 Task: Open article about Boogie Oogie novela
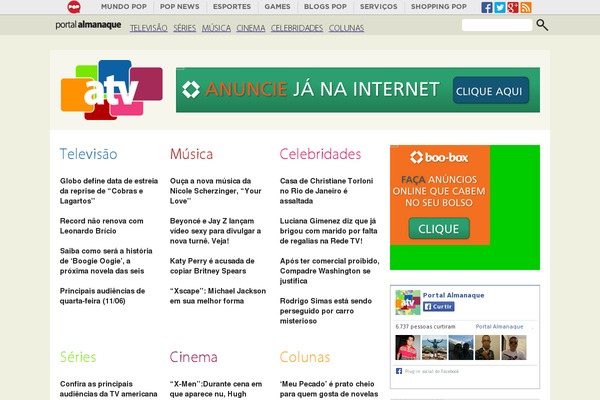[x=106, y=261]
